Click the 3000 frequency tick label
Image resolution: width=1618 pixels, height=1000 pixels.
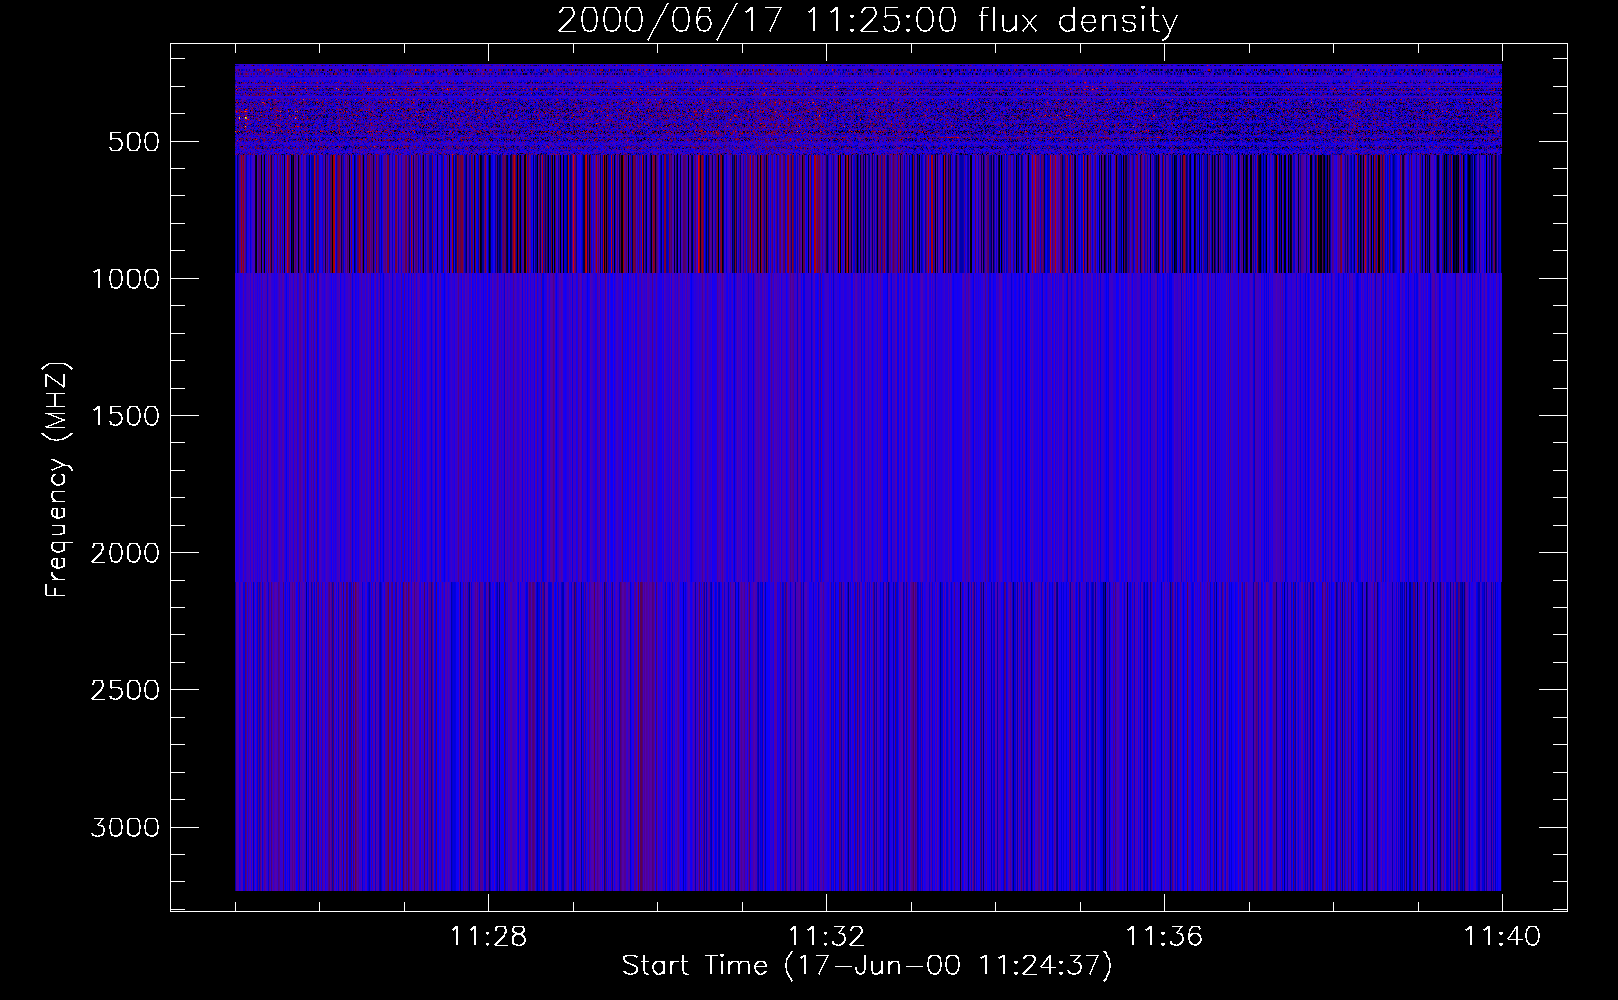coord(125,828)
